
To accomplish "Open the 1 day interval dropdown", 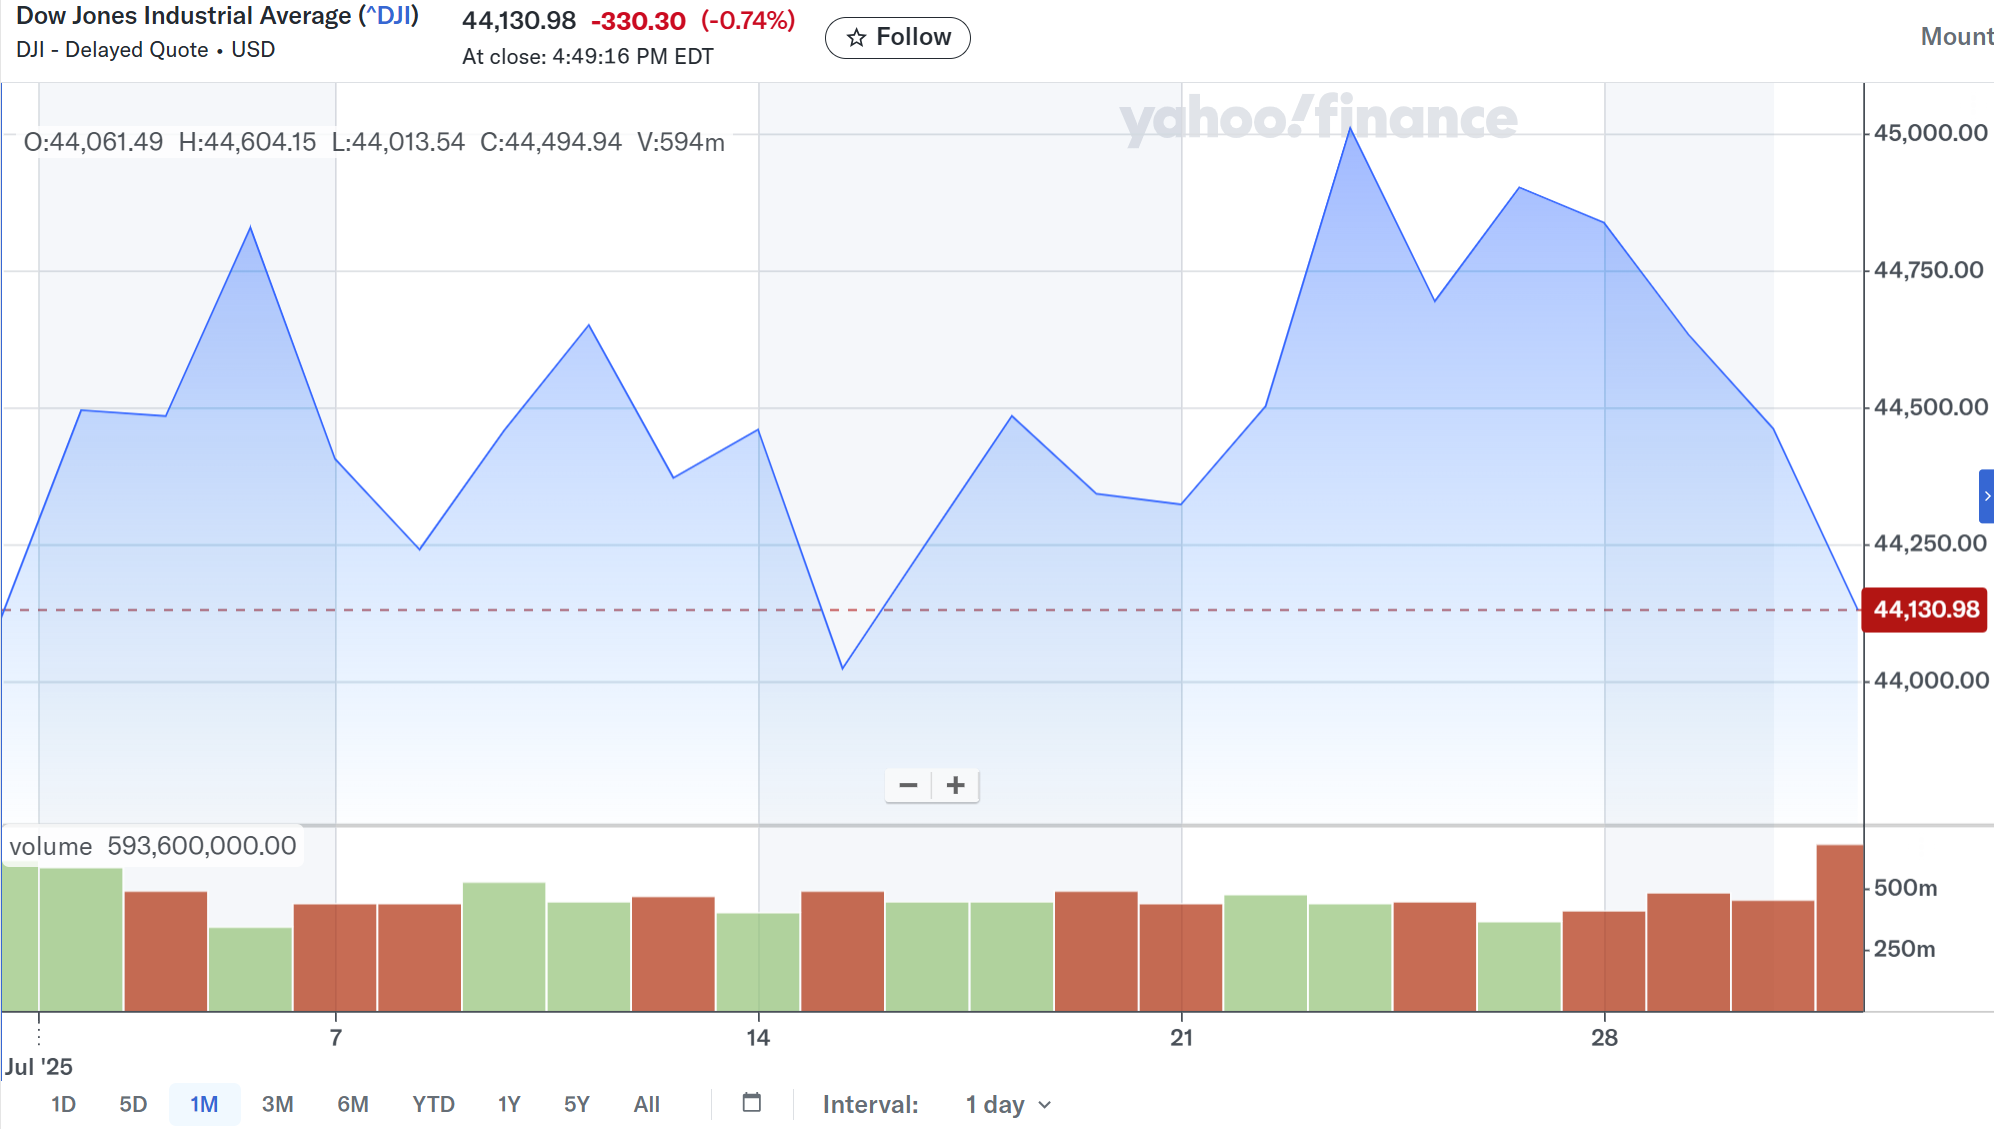I will 1008,1105.
